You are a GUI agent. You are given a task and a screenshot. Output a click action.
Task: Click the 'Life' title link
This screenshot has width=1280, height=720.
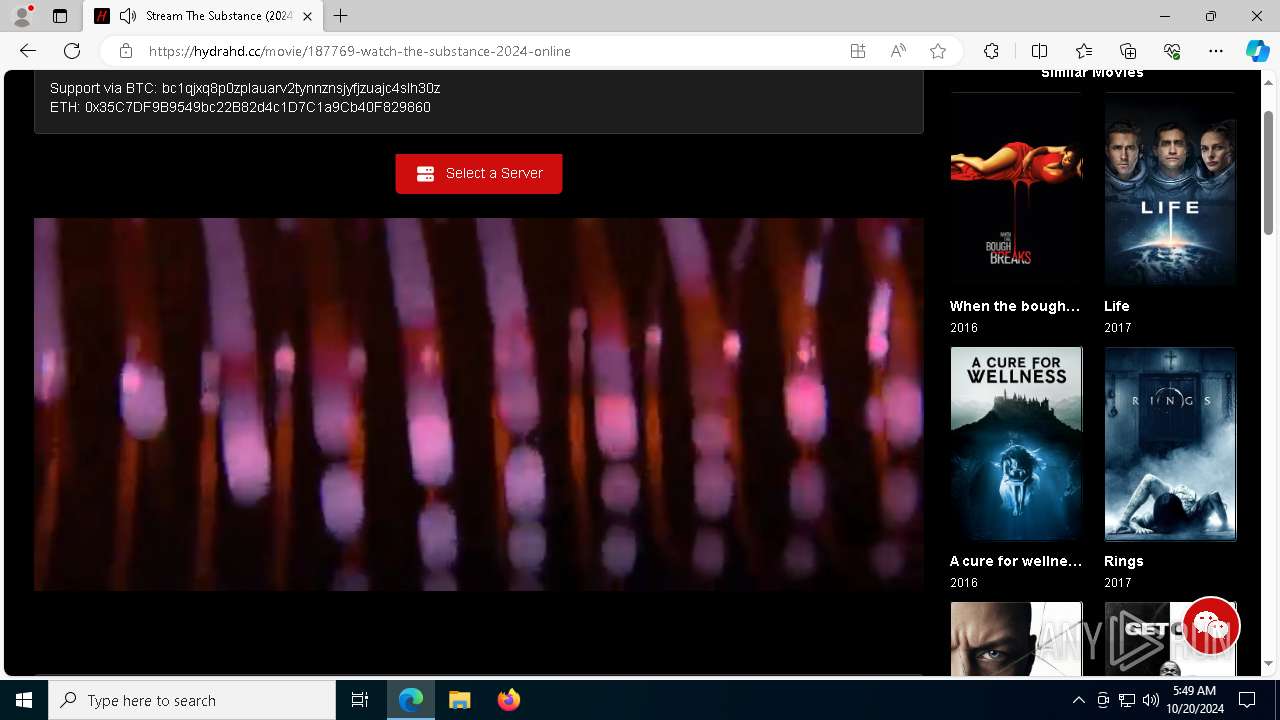click(x=1117, y=306)
